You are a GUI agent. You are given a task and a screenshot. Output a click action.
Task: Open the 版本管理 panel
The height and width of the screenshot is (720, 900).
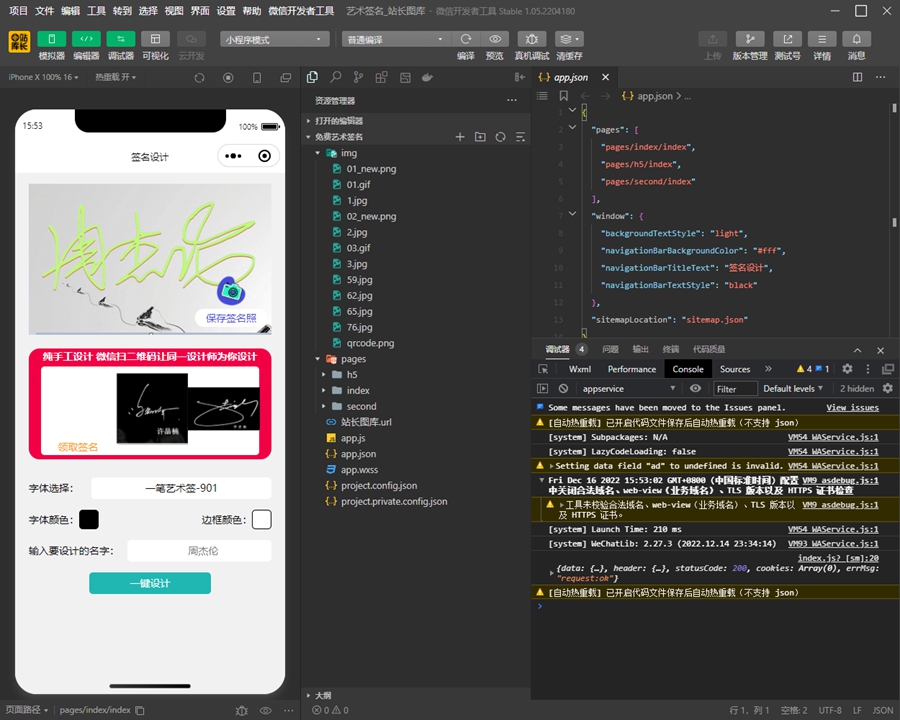(749, 39)
